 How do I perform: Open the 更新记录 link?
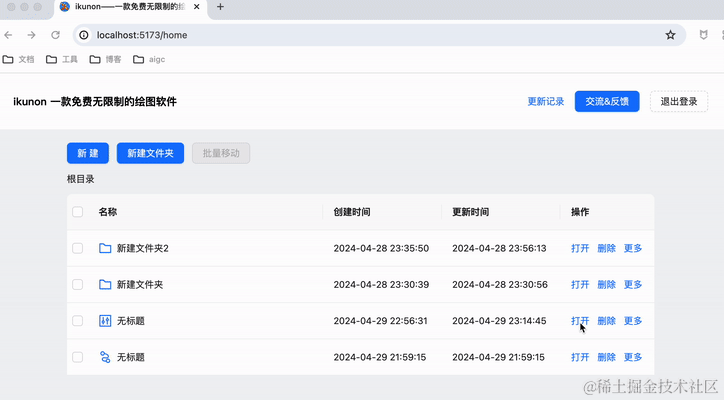tap(546, 102)
